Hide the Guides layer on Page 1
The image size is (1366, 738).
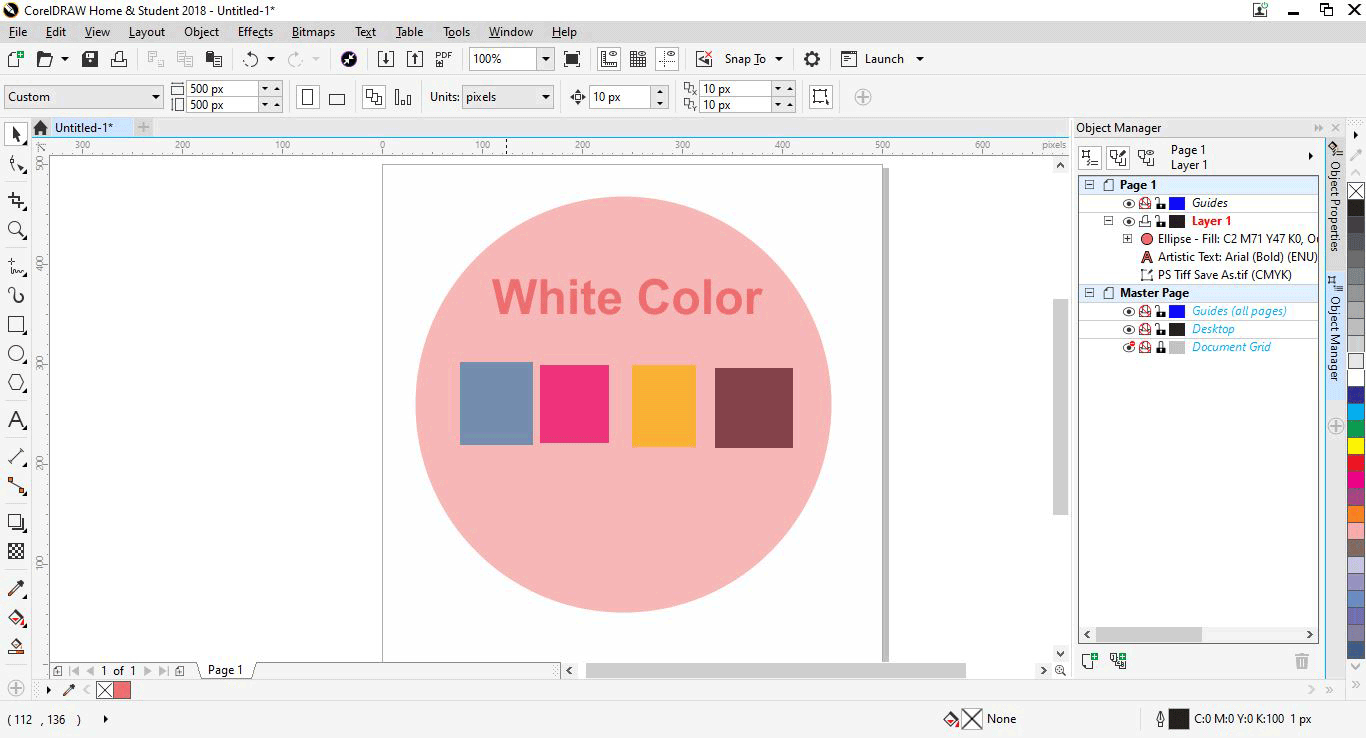[1129, 203]
